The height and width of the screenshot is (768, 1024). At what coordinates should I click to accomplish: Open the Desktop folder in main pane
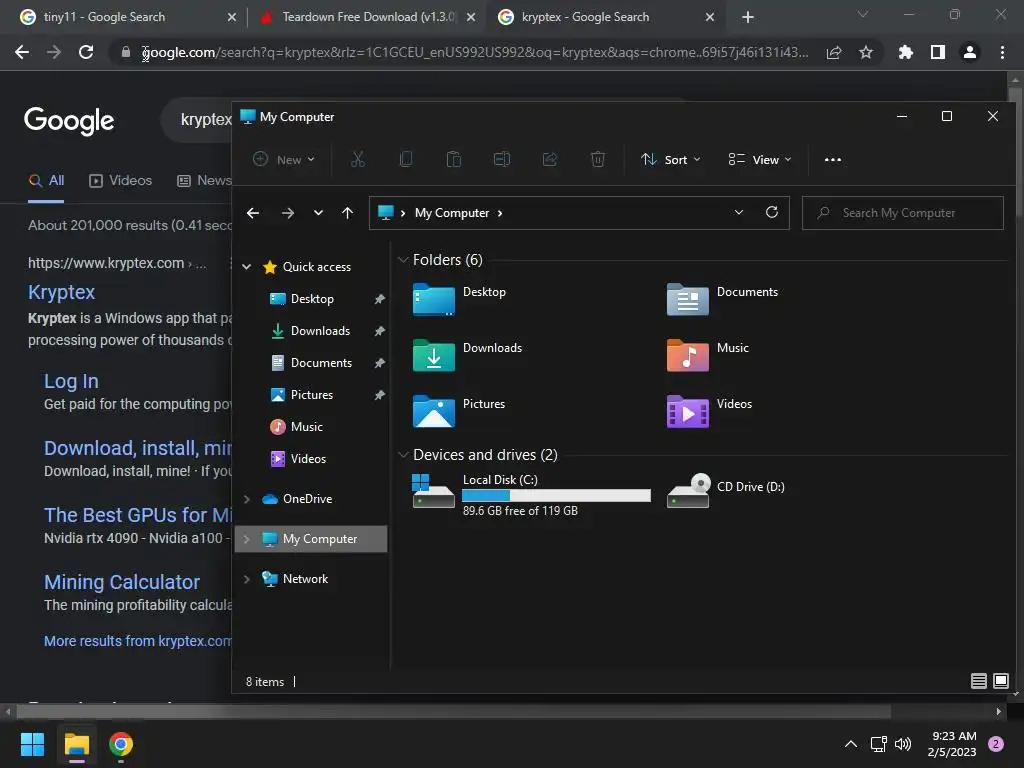459,299
